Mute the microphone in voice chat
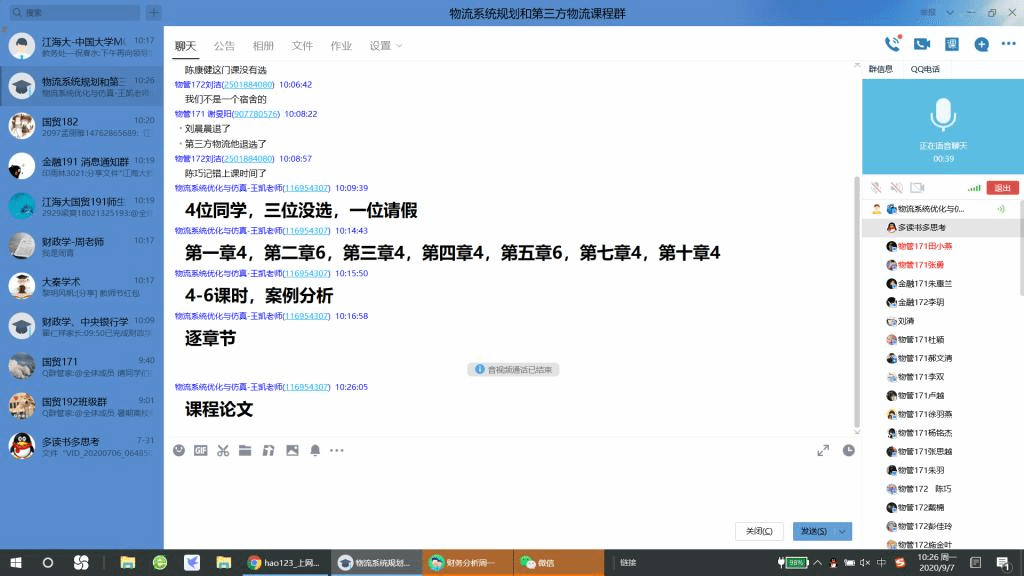1024x576 pixels. [876, 188]
